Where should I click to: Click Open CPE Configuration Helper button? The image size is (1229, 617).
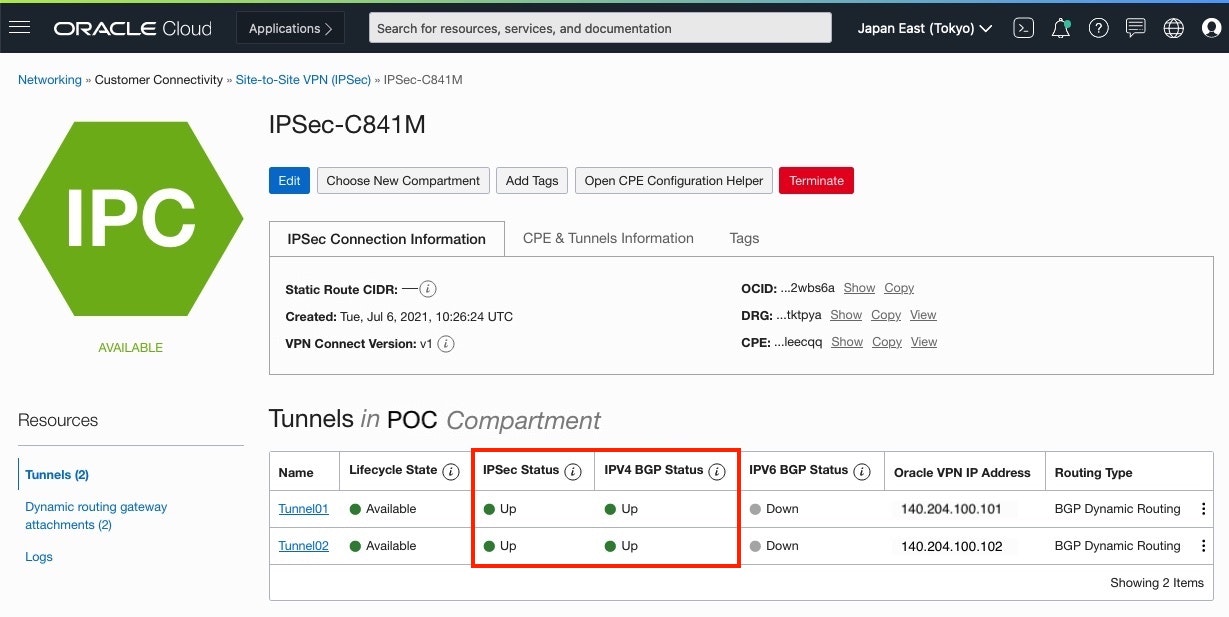[674, 180]
